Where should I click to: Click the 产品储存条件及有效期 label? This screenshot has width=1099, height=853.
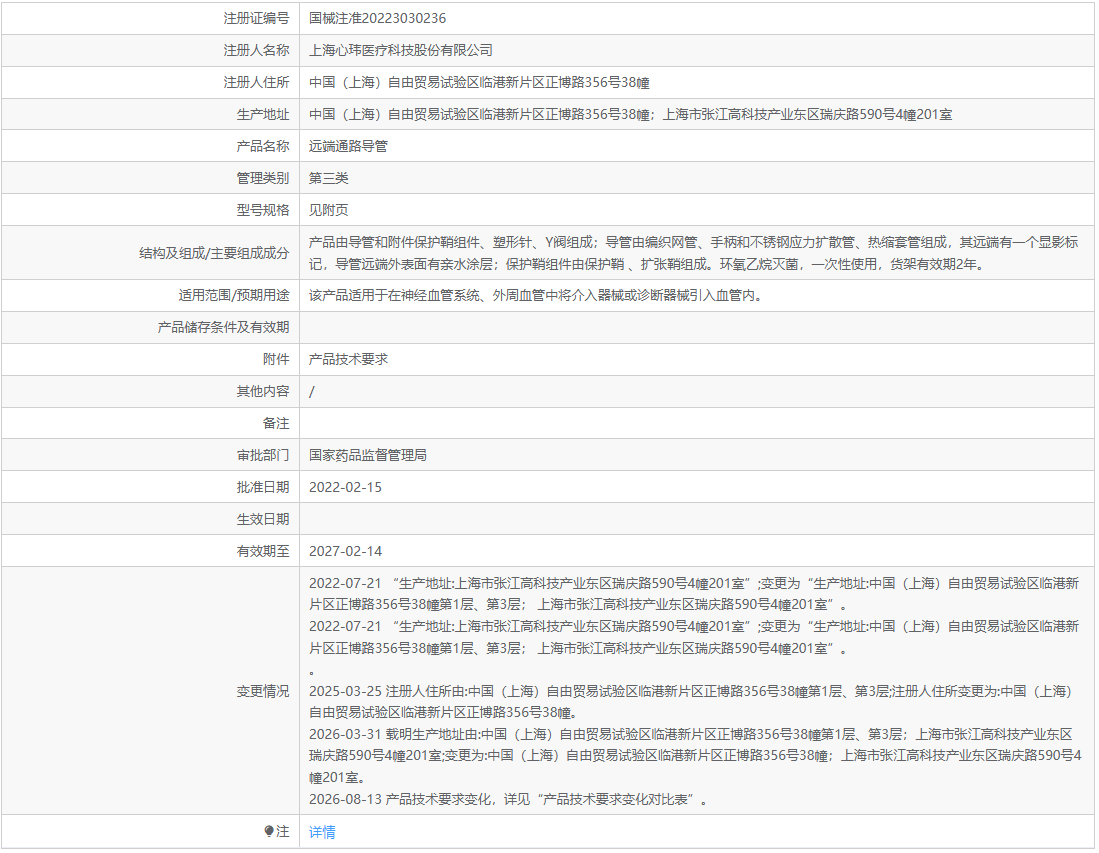pos(224,327)
